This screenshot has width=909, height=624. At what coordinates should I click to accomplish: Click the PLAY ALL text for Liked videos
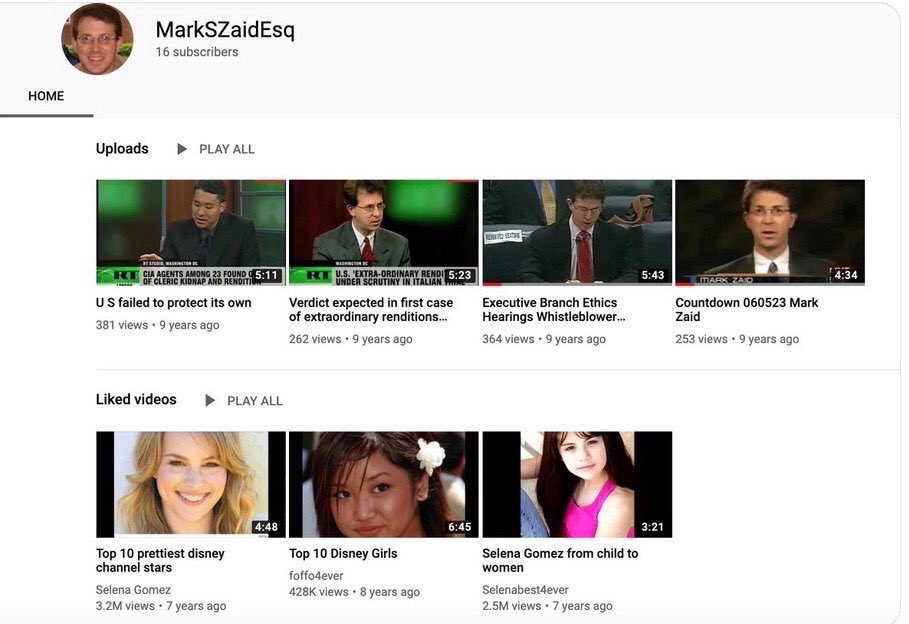click(x=255, y=401)
